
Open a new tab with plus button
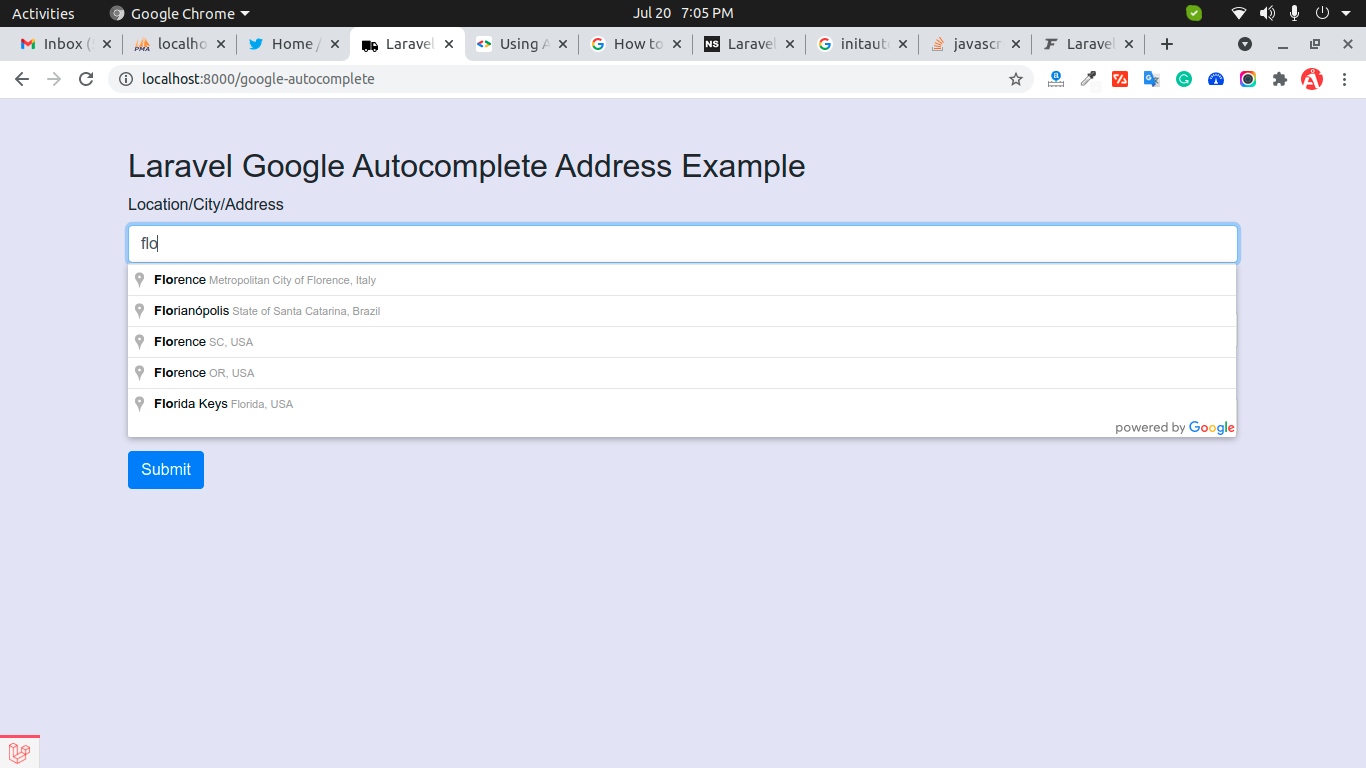(x=1166, y=44)
